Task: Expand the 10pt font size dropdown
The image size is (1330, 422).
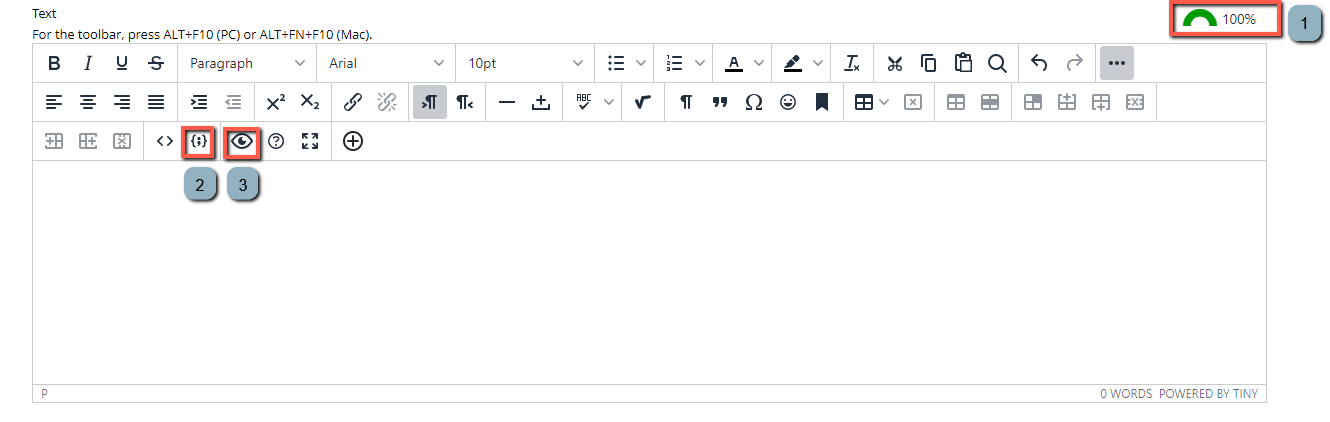Action: click(525, 63)
